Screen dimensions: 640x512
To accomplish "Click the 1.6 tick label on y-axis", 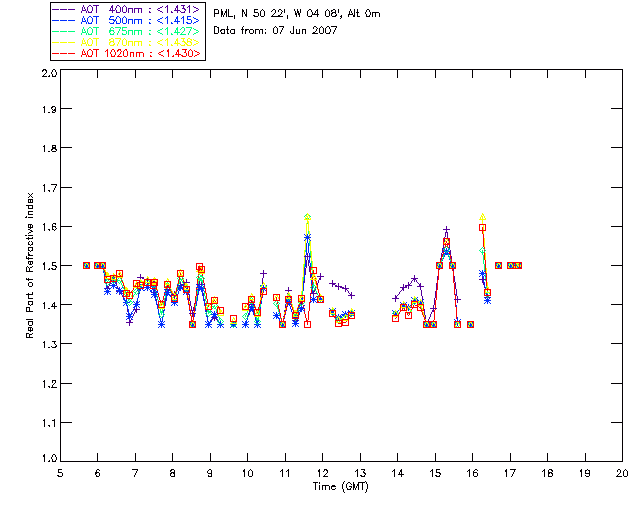I will click(x=49, y=227).
